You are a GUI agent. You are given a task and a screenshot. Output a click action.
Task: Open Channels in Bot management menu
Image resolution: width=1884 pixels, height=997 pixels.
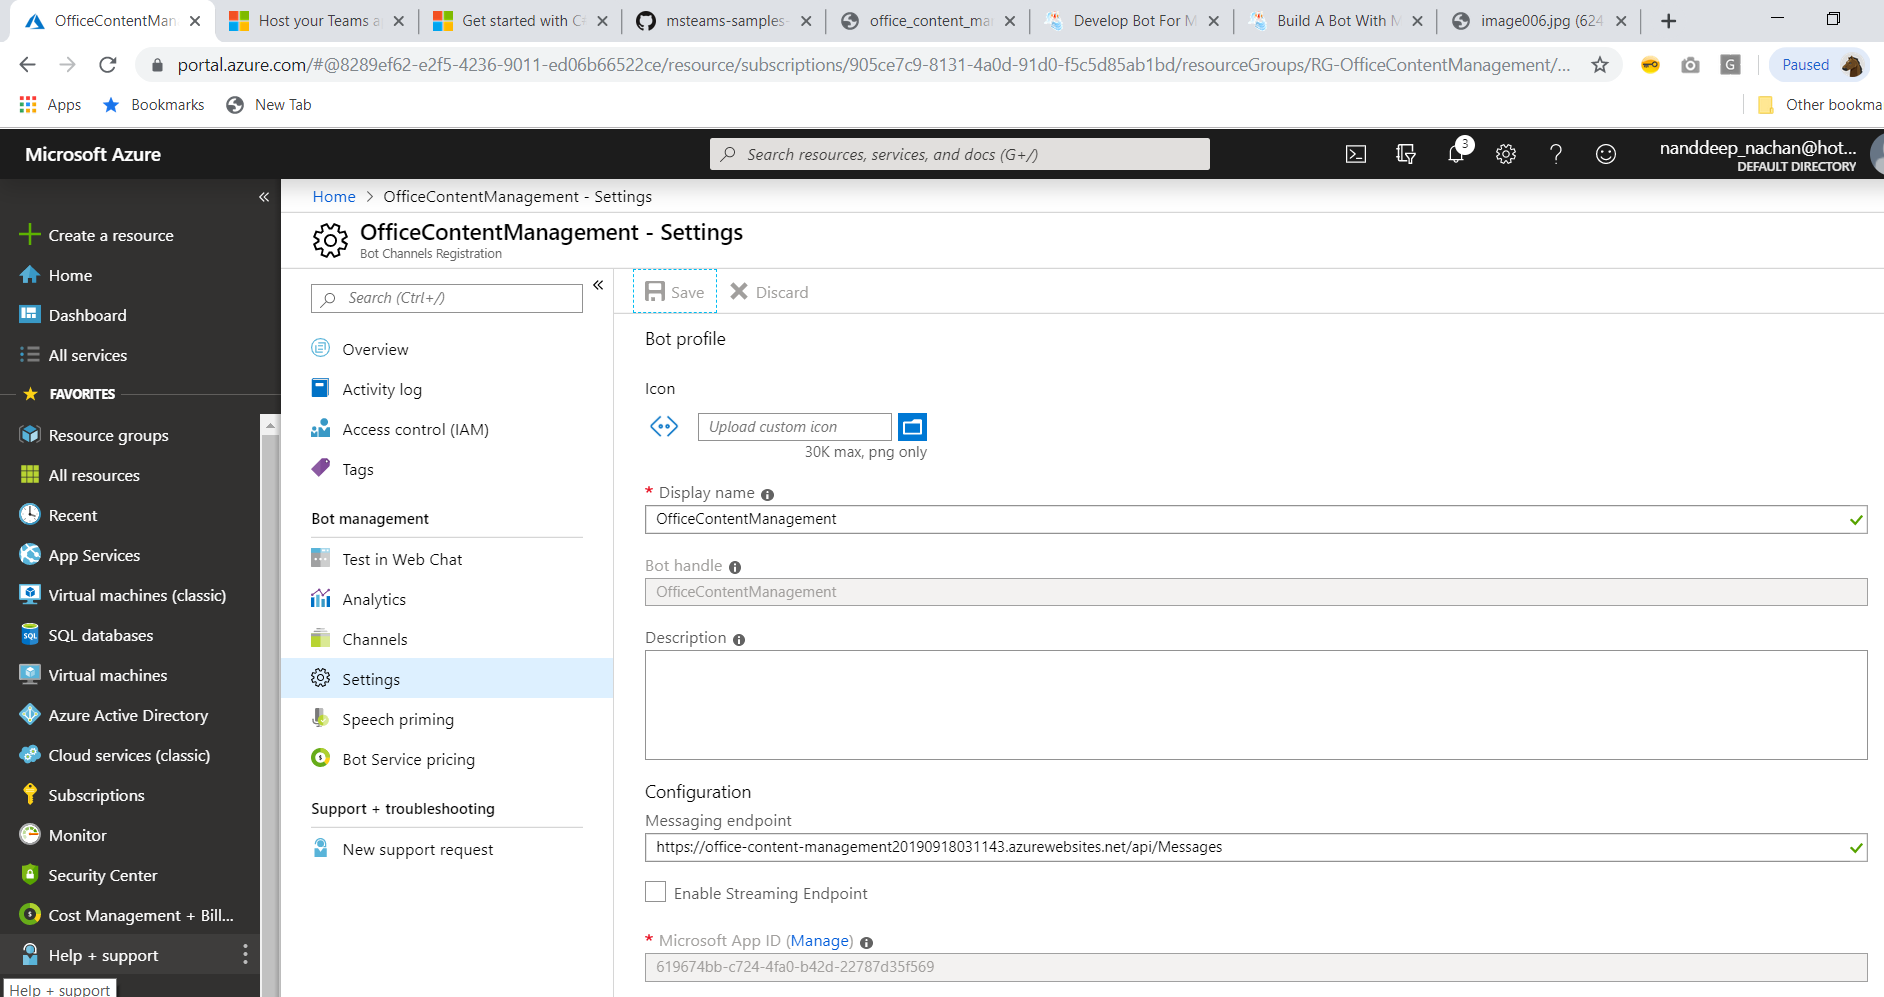point(375,640)
